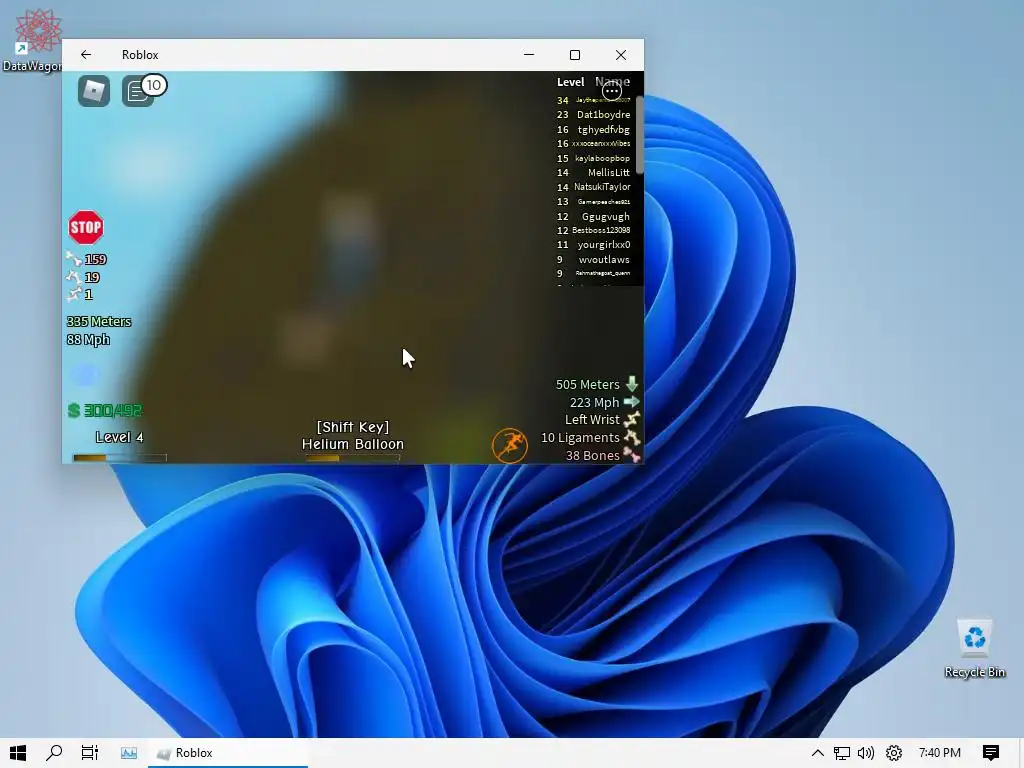The image size is (1024, 768).
Task: Click the 335 Meters distance readout
Action: pos(99,321)
